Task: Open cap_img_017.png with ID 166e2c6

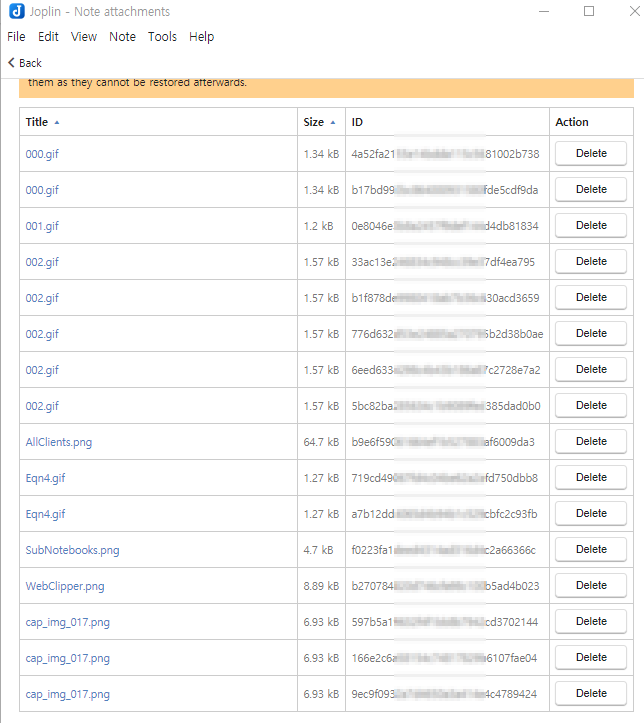Action: click(x=67, y=658)
